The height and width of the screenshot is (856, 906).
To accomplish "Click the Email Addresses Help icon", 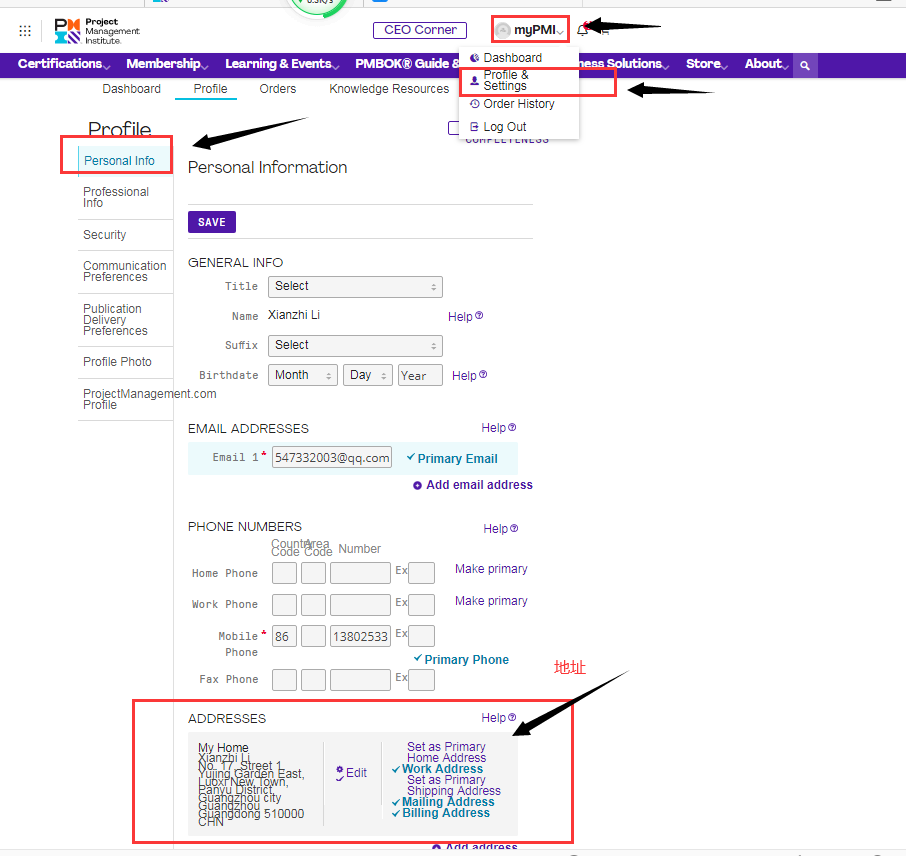I will [x=512, y=427].
